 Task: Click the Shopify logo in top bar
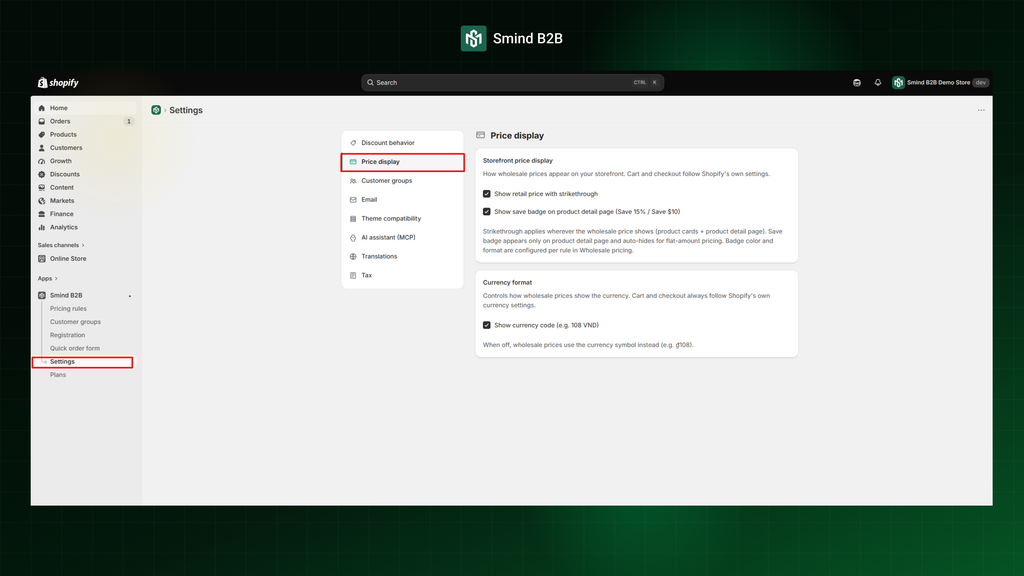pyautogui.click(x=58, y=82)
